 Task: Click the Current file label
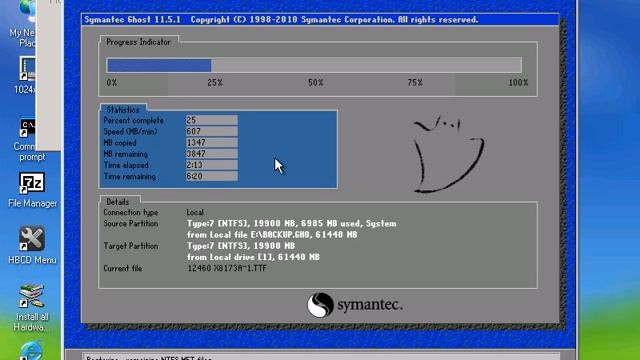coord(122,269)
